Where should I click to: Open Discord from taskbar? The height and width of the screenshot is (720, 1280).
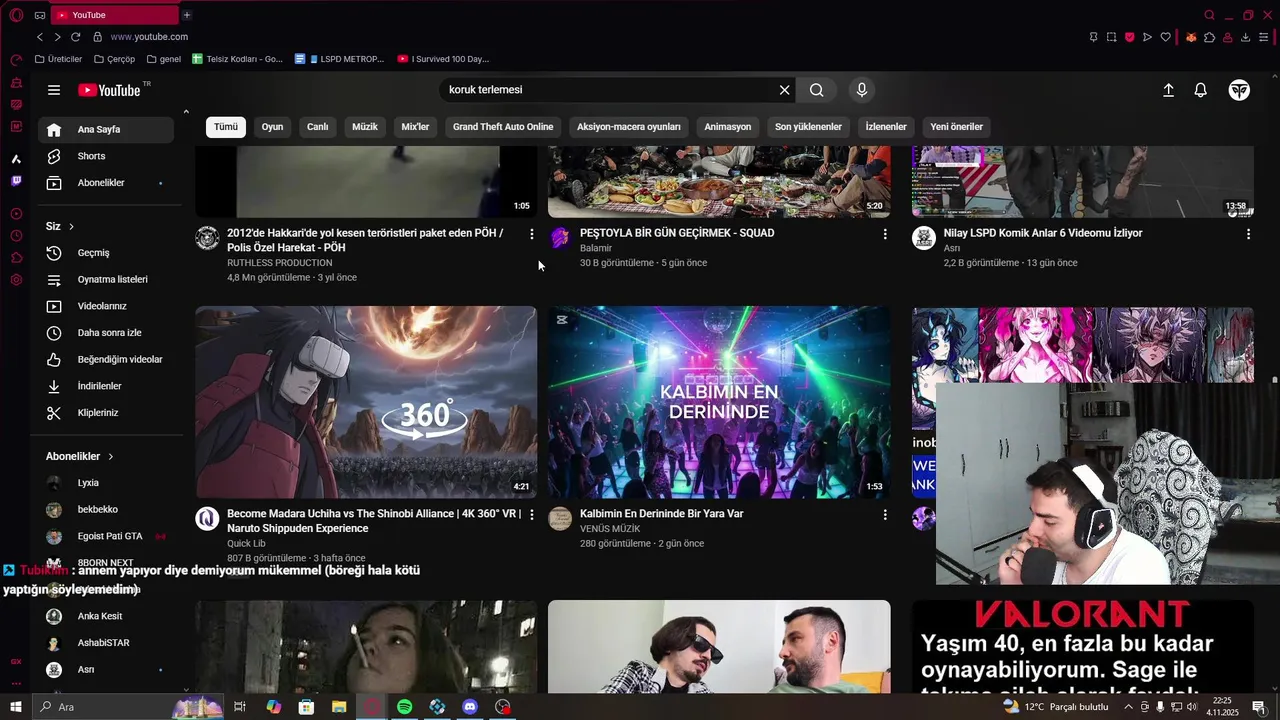[470, 707]
